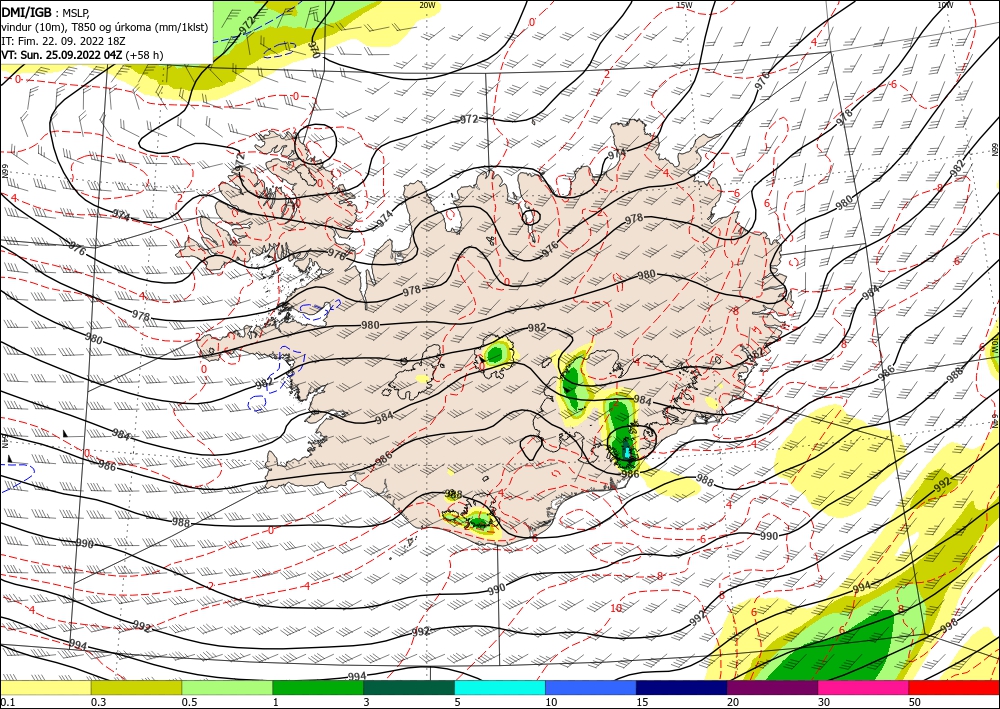
Task: Click the "vindur (10m), T850 og úrkoma" header line
Action: tap(105, 27)
